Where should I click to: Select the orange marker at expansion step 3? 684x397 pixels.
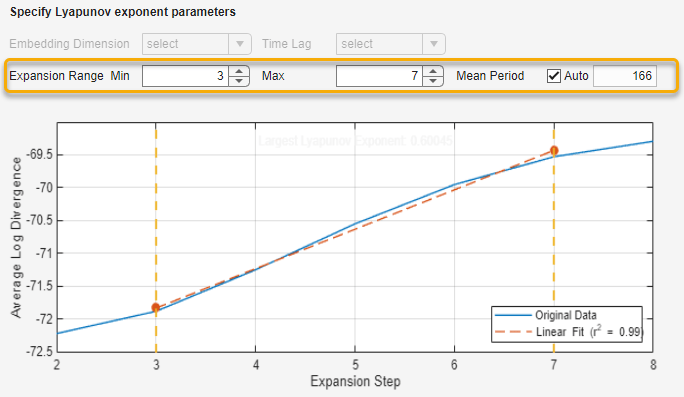(x=156, y=308)
